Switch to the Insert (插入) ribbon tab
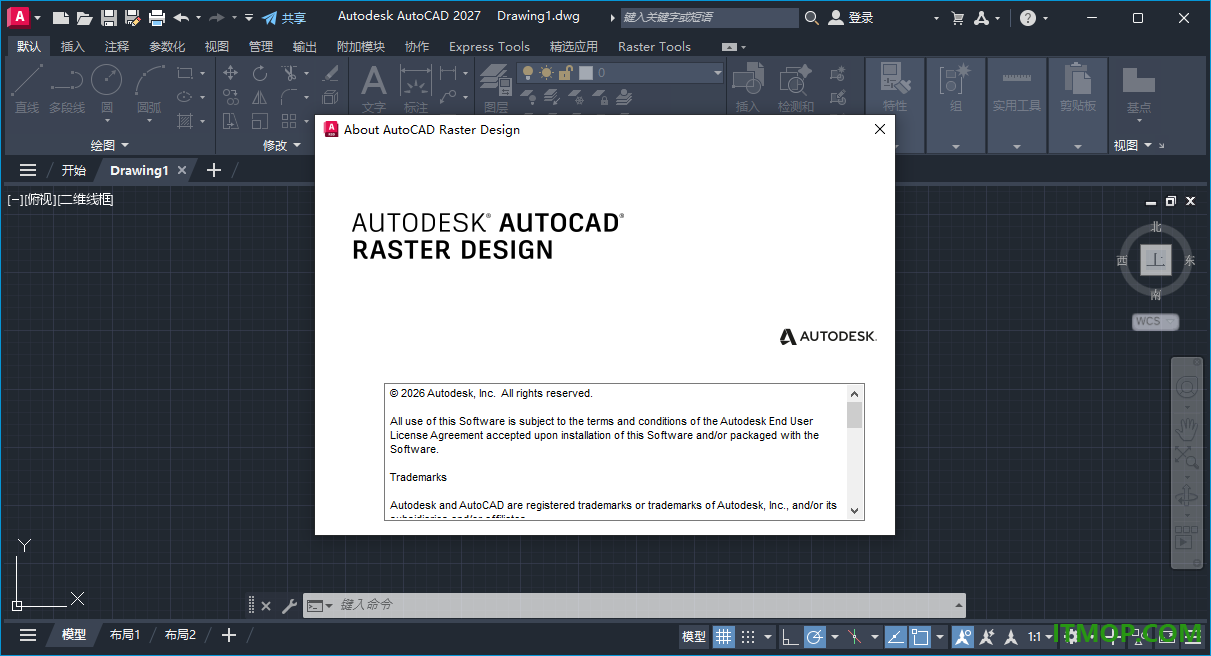The width and height of the screenshot is (1211, 656). pyautogui.click(x=73, y=47)
